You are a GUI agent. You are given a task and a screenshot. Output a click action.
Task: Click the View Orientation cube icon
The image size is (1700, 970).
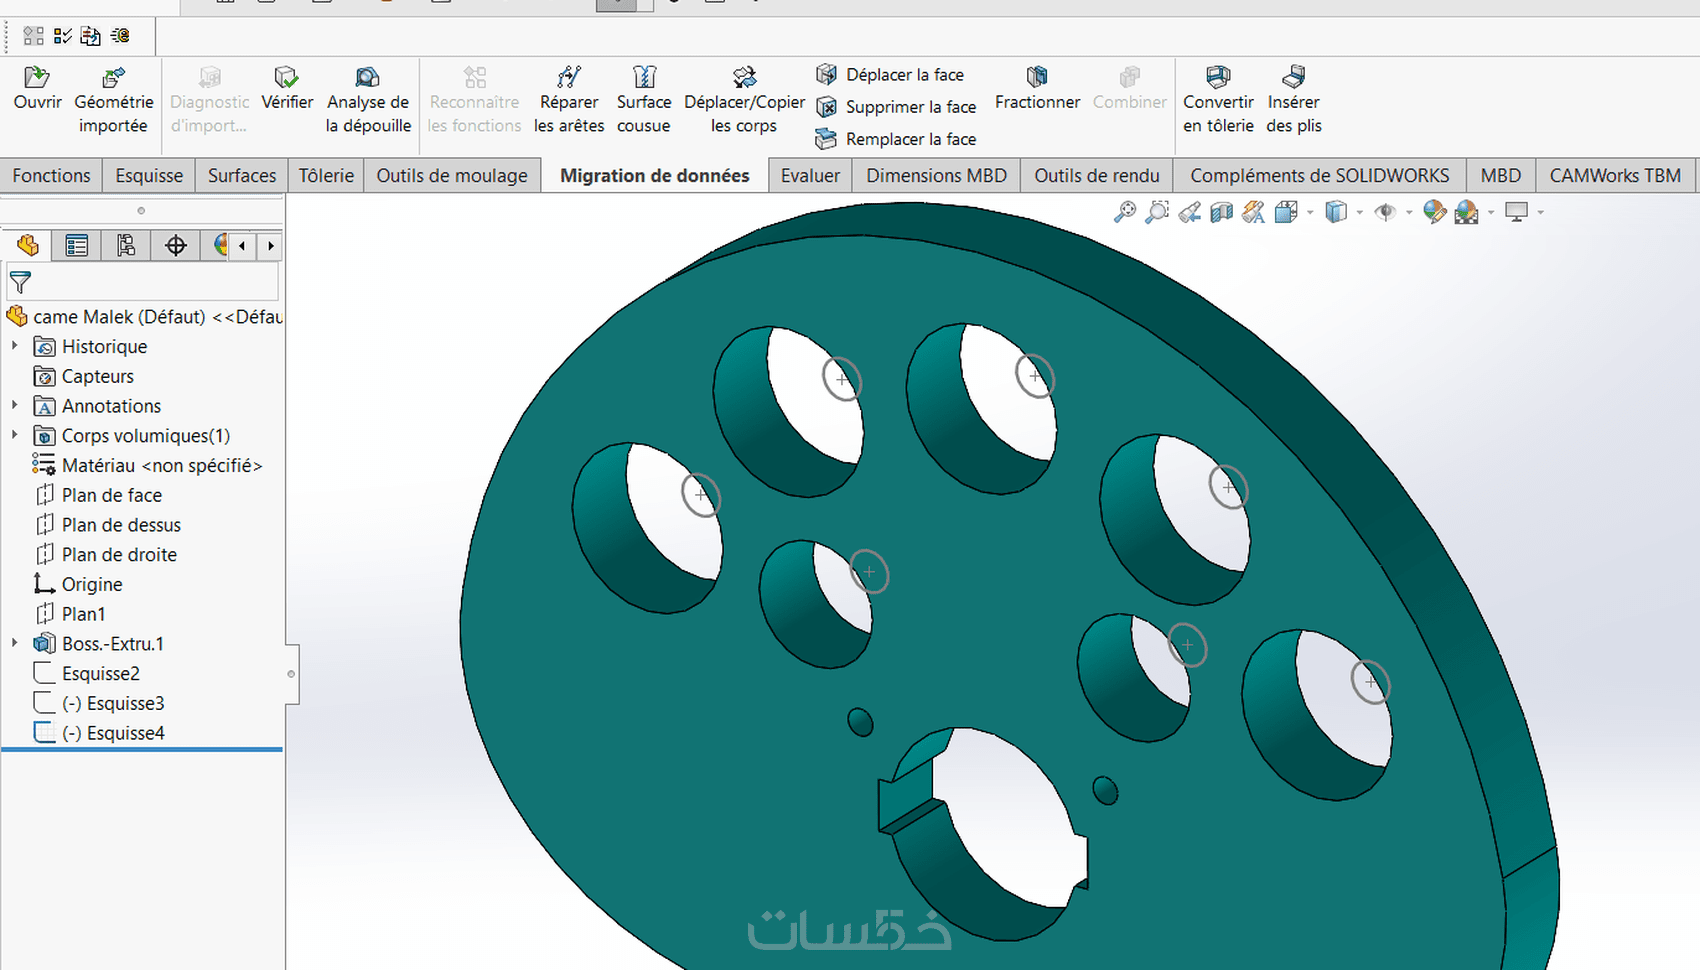pyautogui.click(x=1287, y=212)
